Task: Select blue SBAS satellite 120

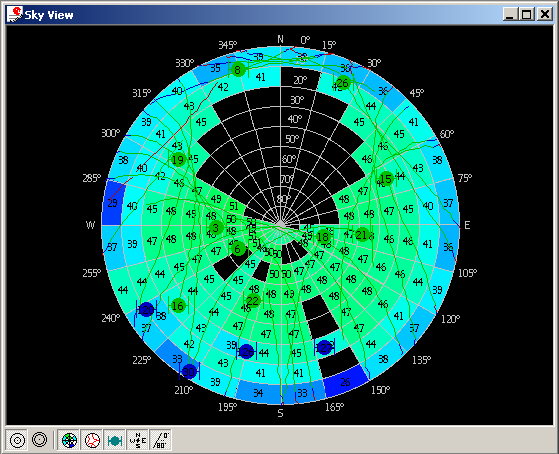Action: point(146,310)
